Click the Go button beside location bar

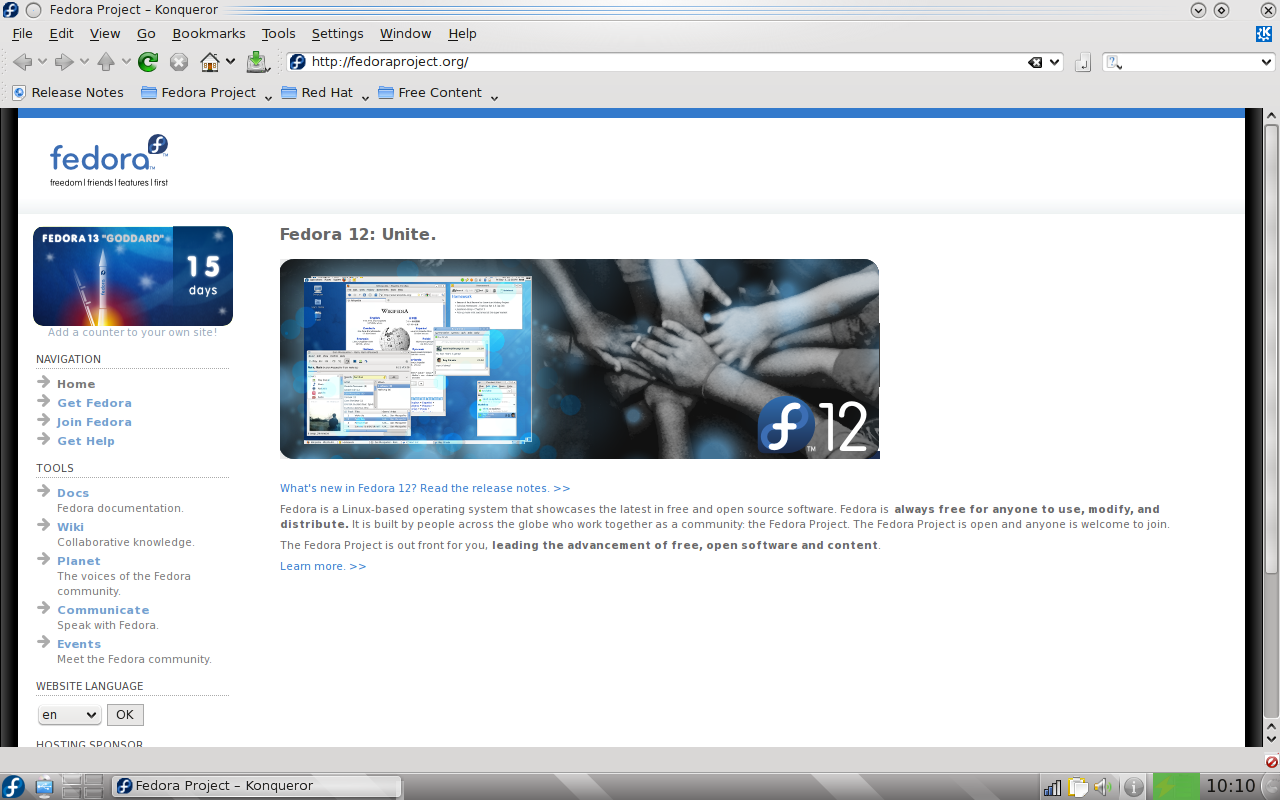pos(1082,63)
